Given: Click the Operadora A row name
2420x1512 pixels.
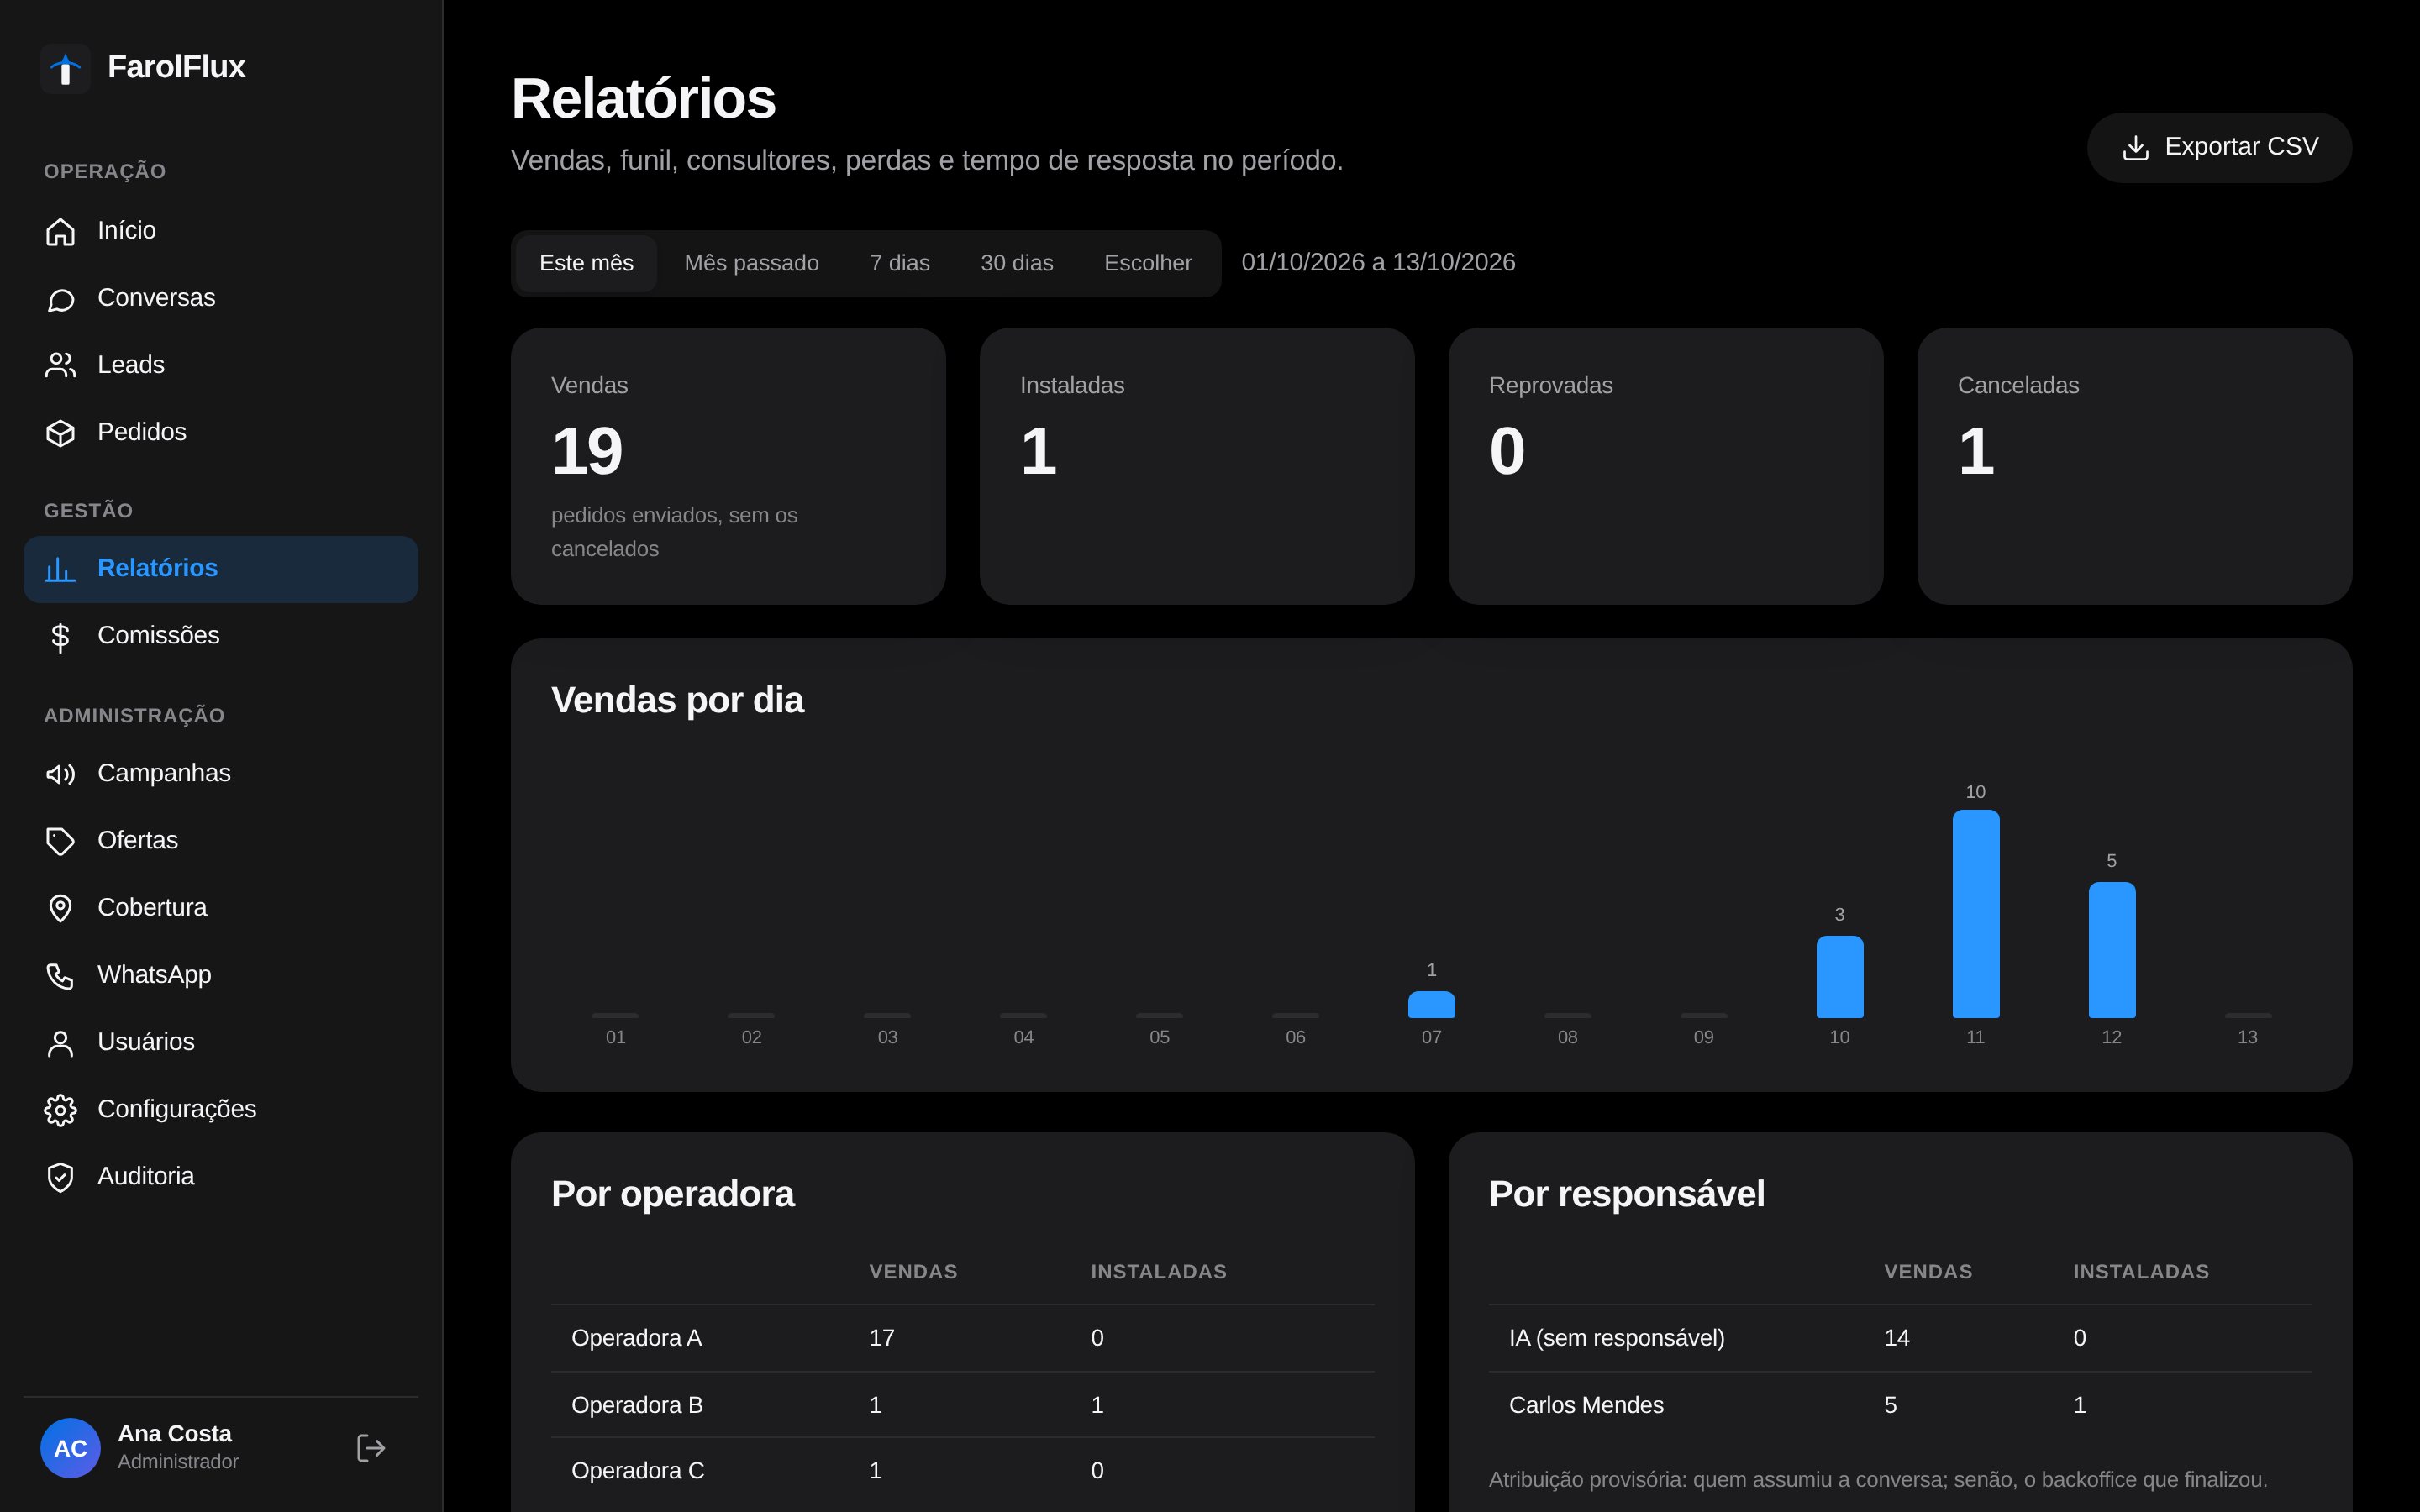Looking at the screenshot, I should click(636, 1338).
